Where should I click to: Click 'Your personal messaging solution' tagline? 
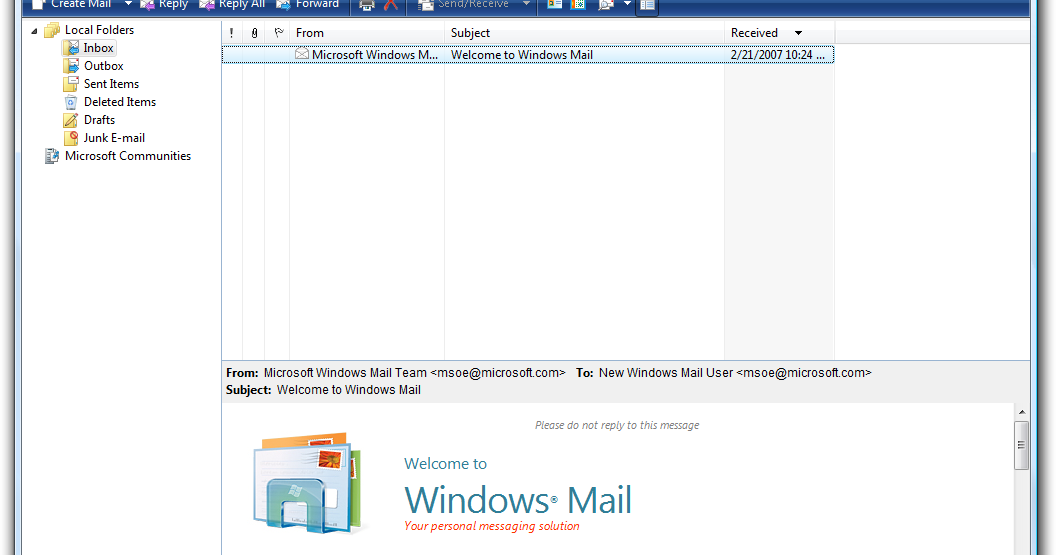492,526
